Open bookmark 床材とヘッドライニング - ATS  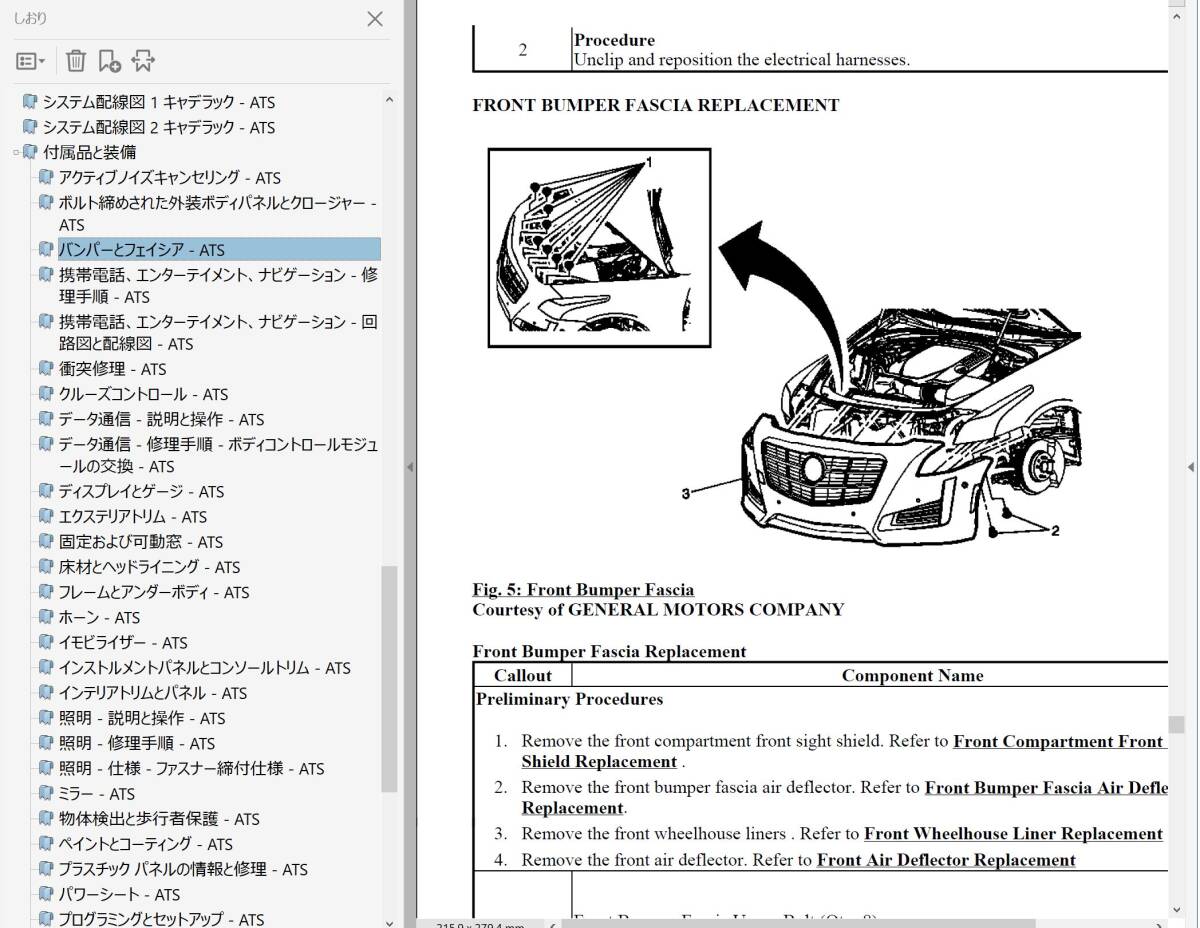coord(149,567)
